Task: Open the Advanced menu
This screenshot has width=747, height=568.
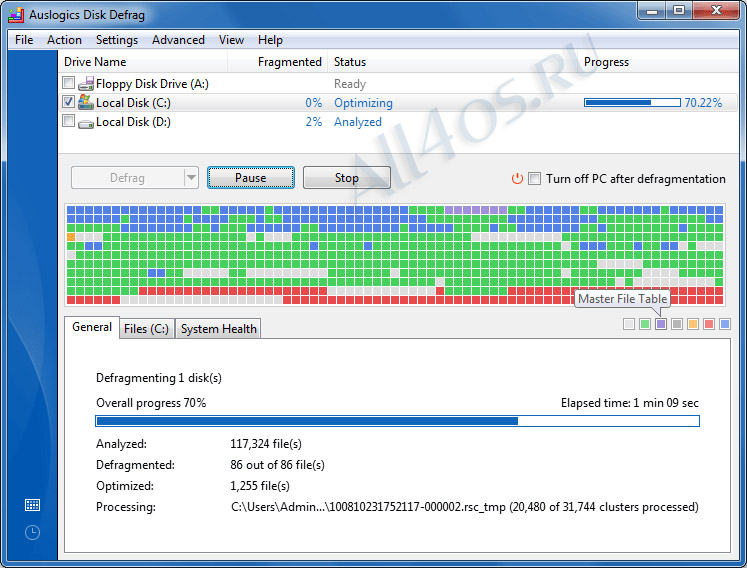Action: tap(178, 40)
